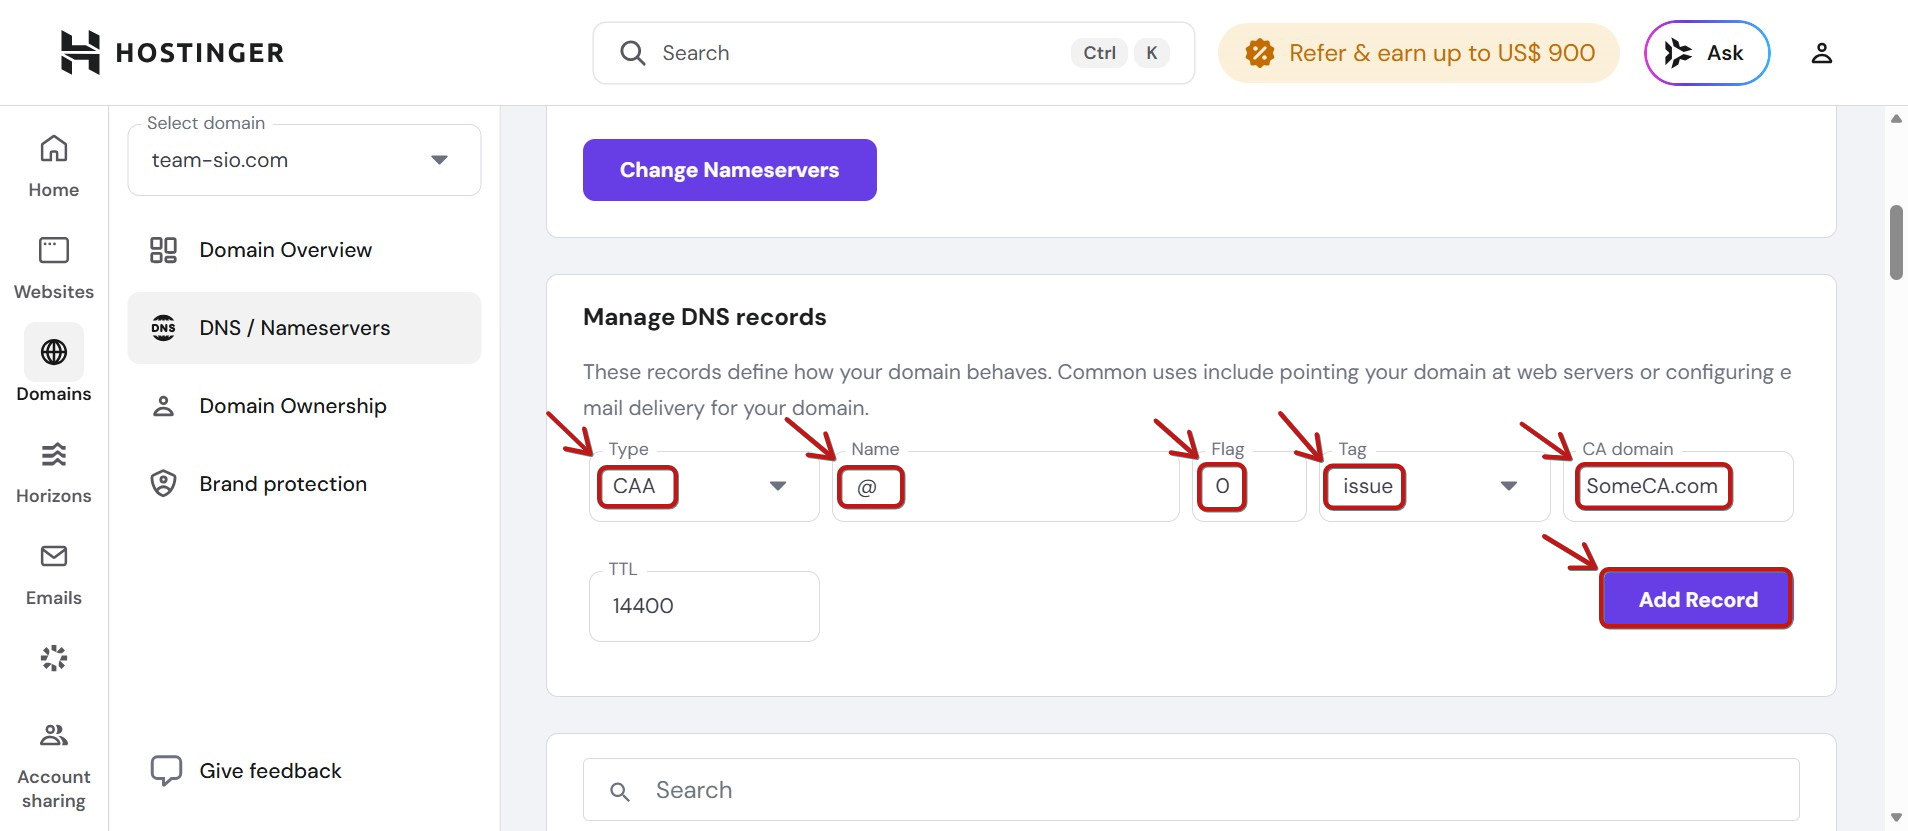The image size is (1908, 831).
Task: Expand the record Type dropdown showing CAA
Action: (704, 486)
